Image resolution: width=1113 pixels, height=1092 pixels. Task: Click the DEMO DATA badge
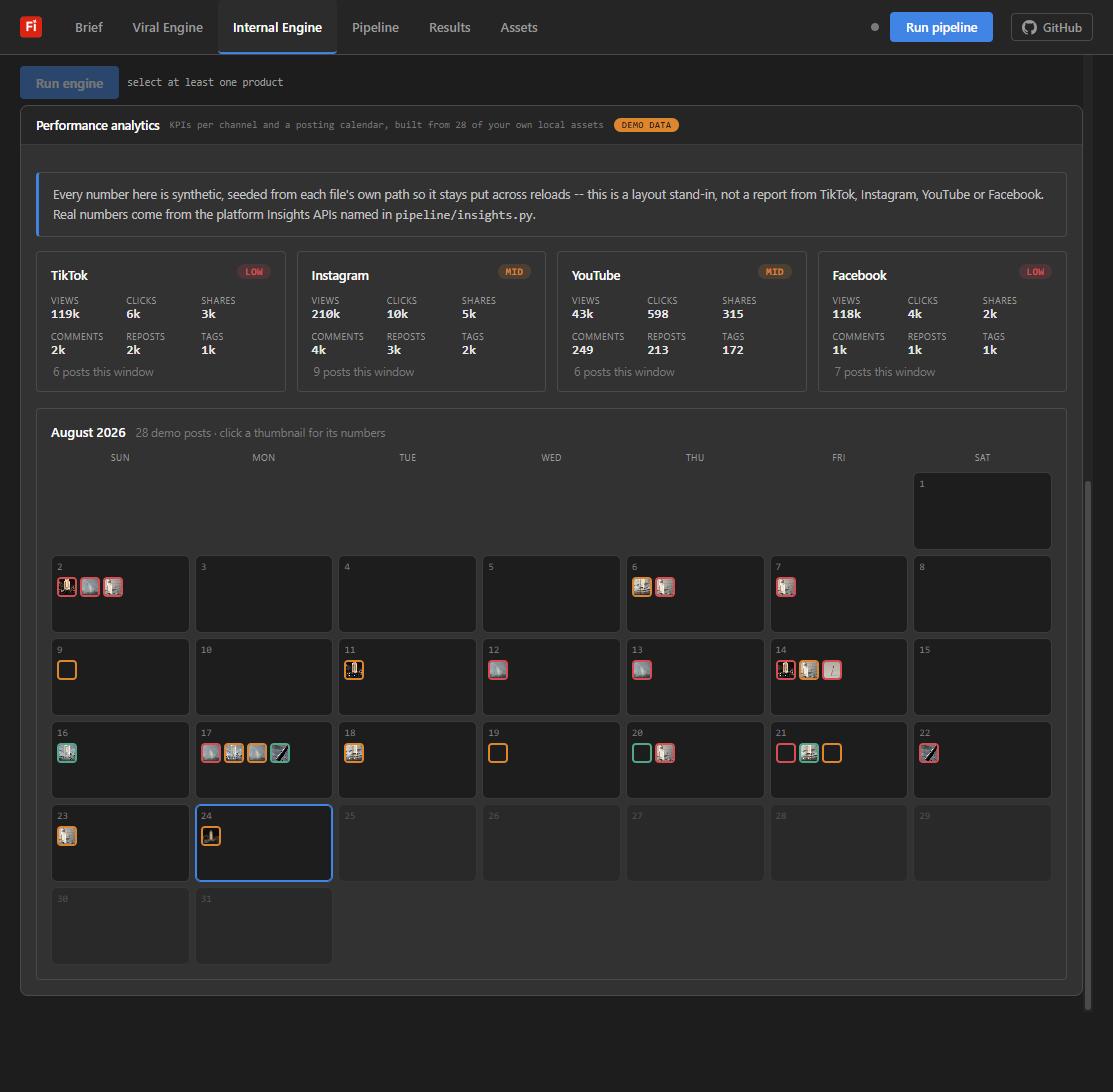click(646, 125)
